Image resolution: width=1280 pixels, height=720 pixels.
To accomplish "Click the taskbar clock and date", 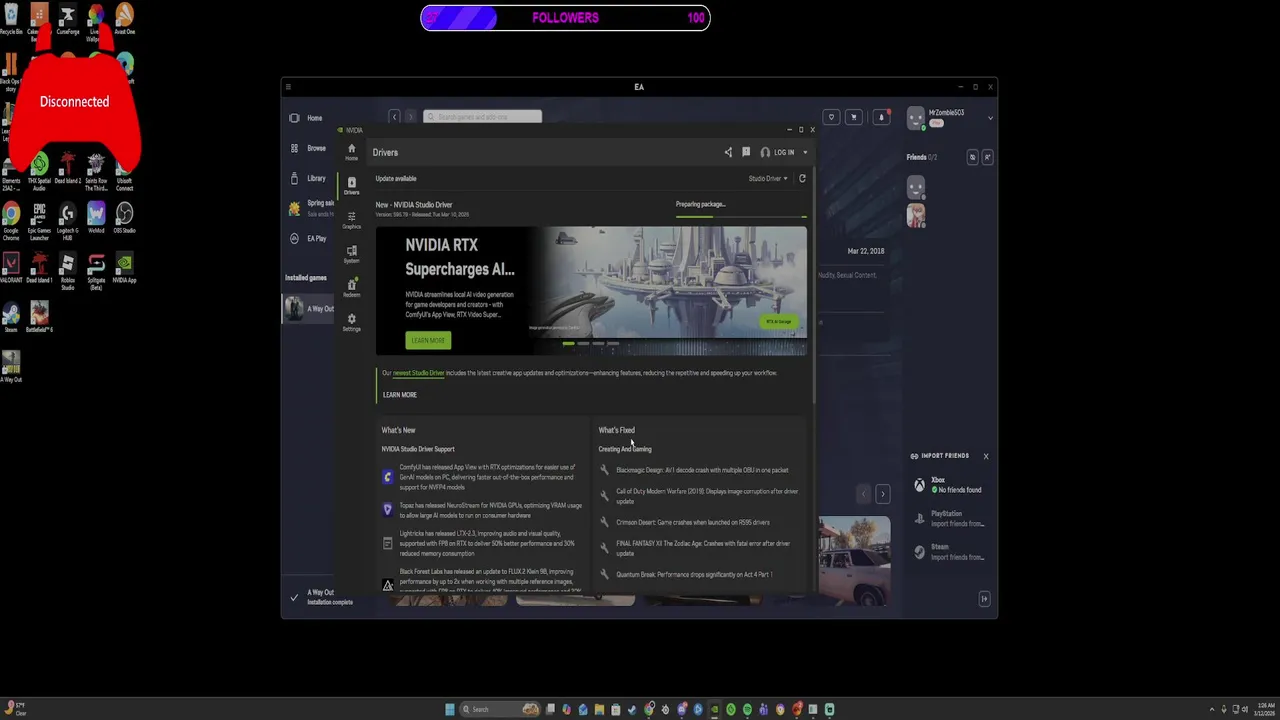I will 1264,709.
